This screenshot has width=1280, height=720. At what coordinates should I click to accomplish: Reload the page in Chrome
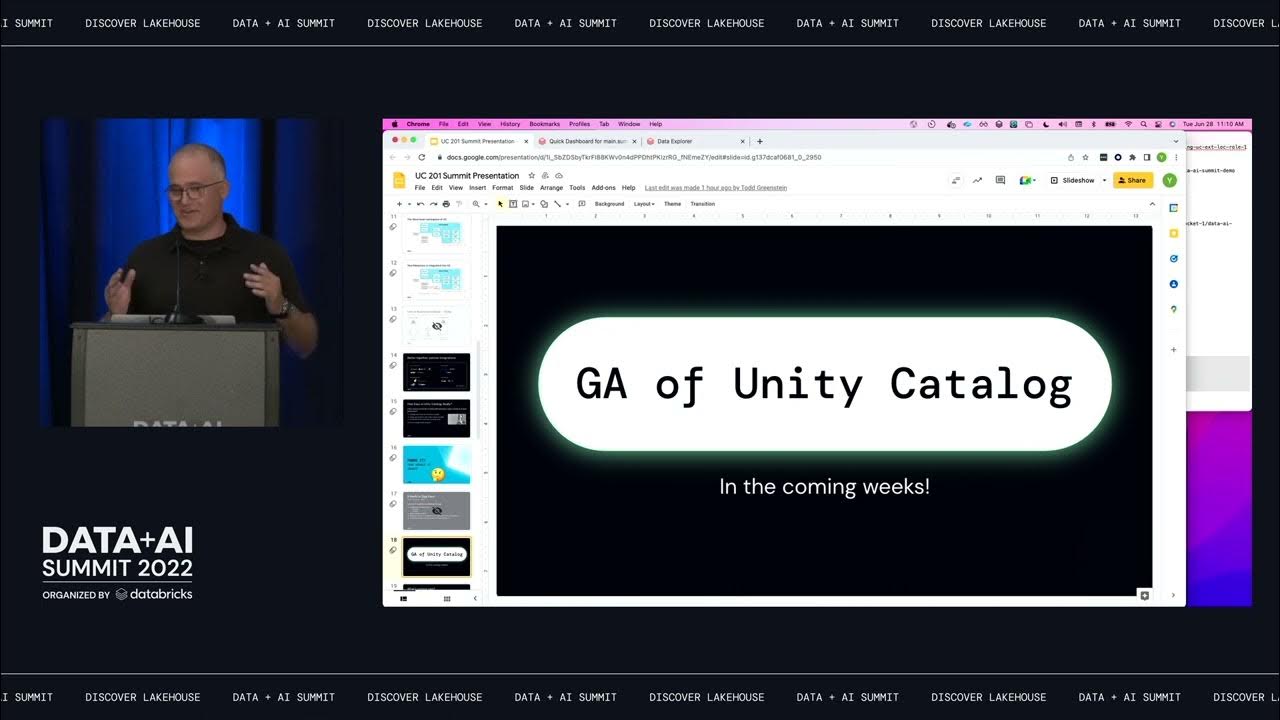421,157
